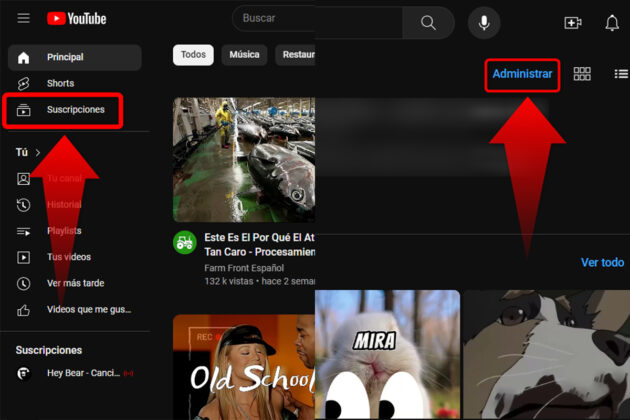Click the Farm Front Español channel avatar
The image size is (630, 420).
tap(185, 242)
